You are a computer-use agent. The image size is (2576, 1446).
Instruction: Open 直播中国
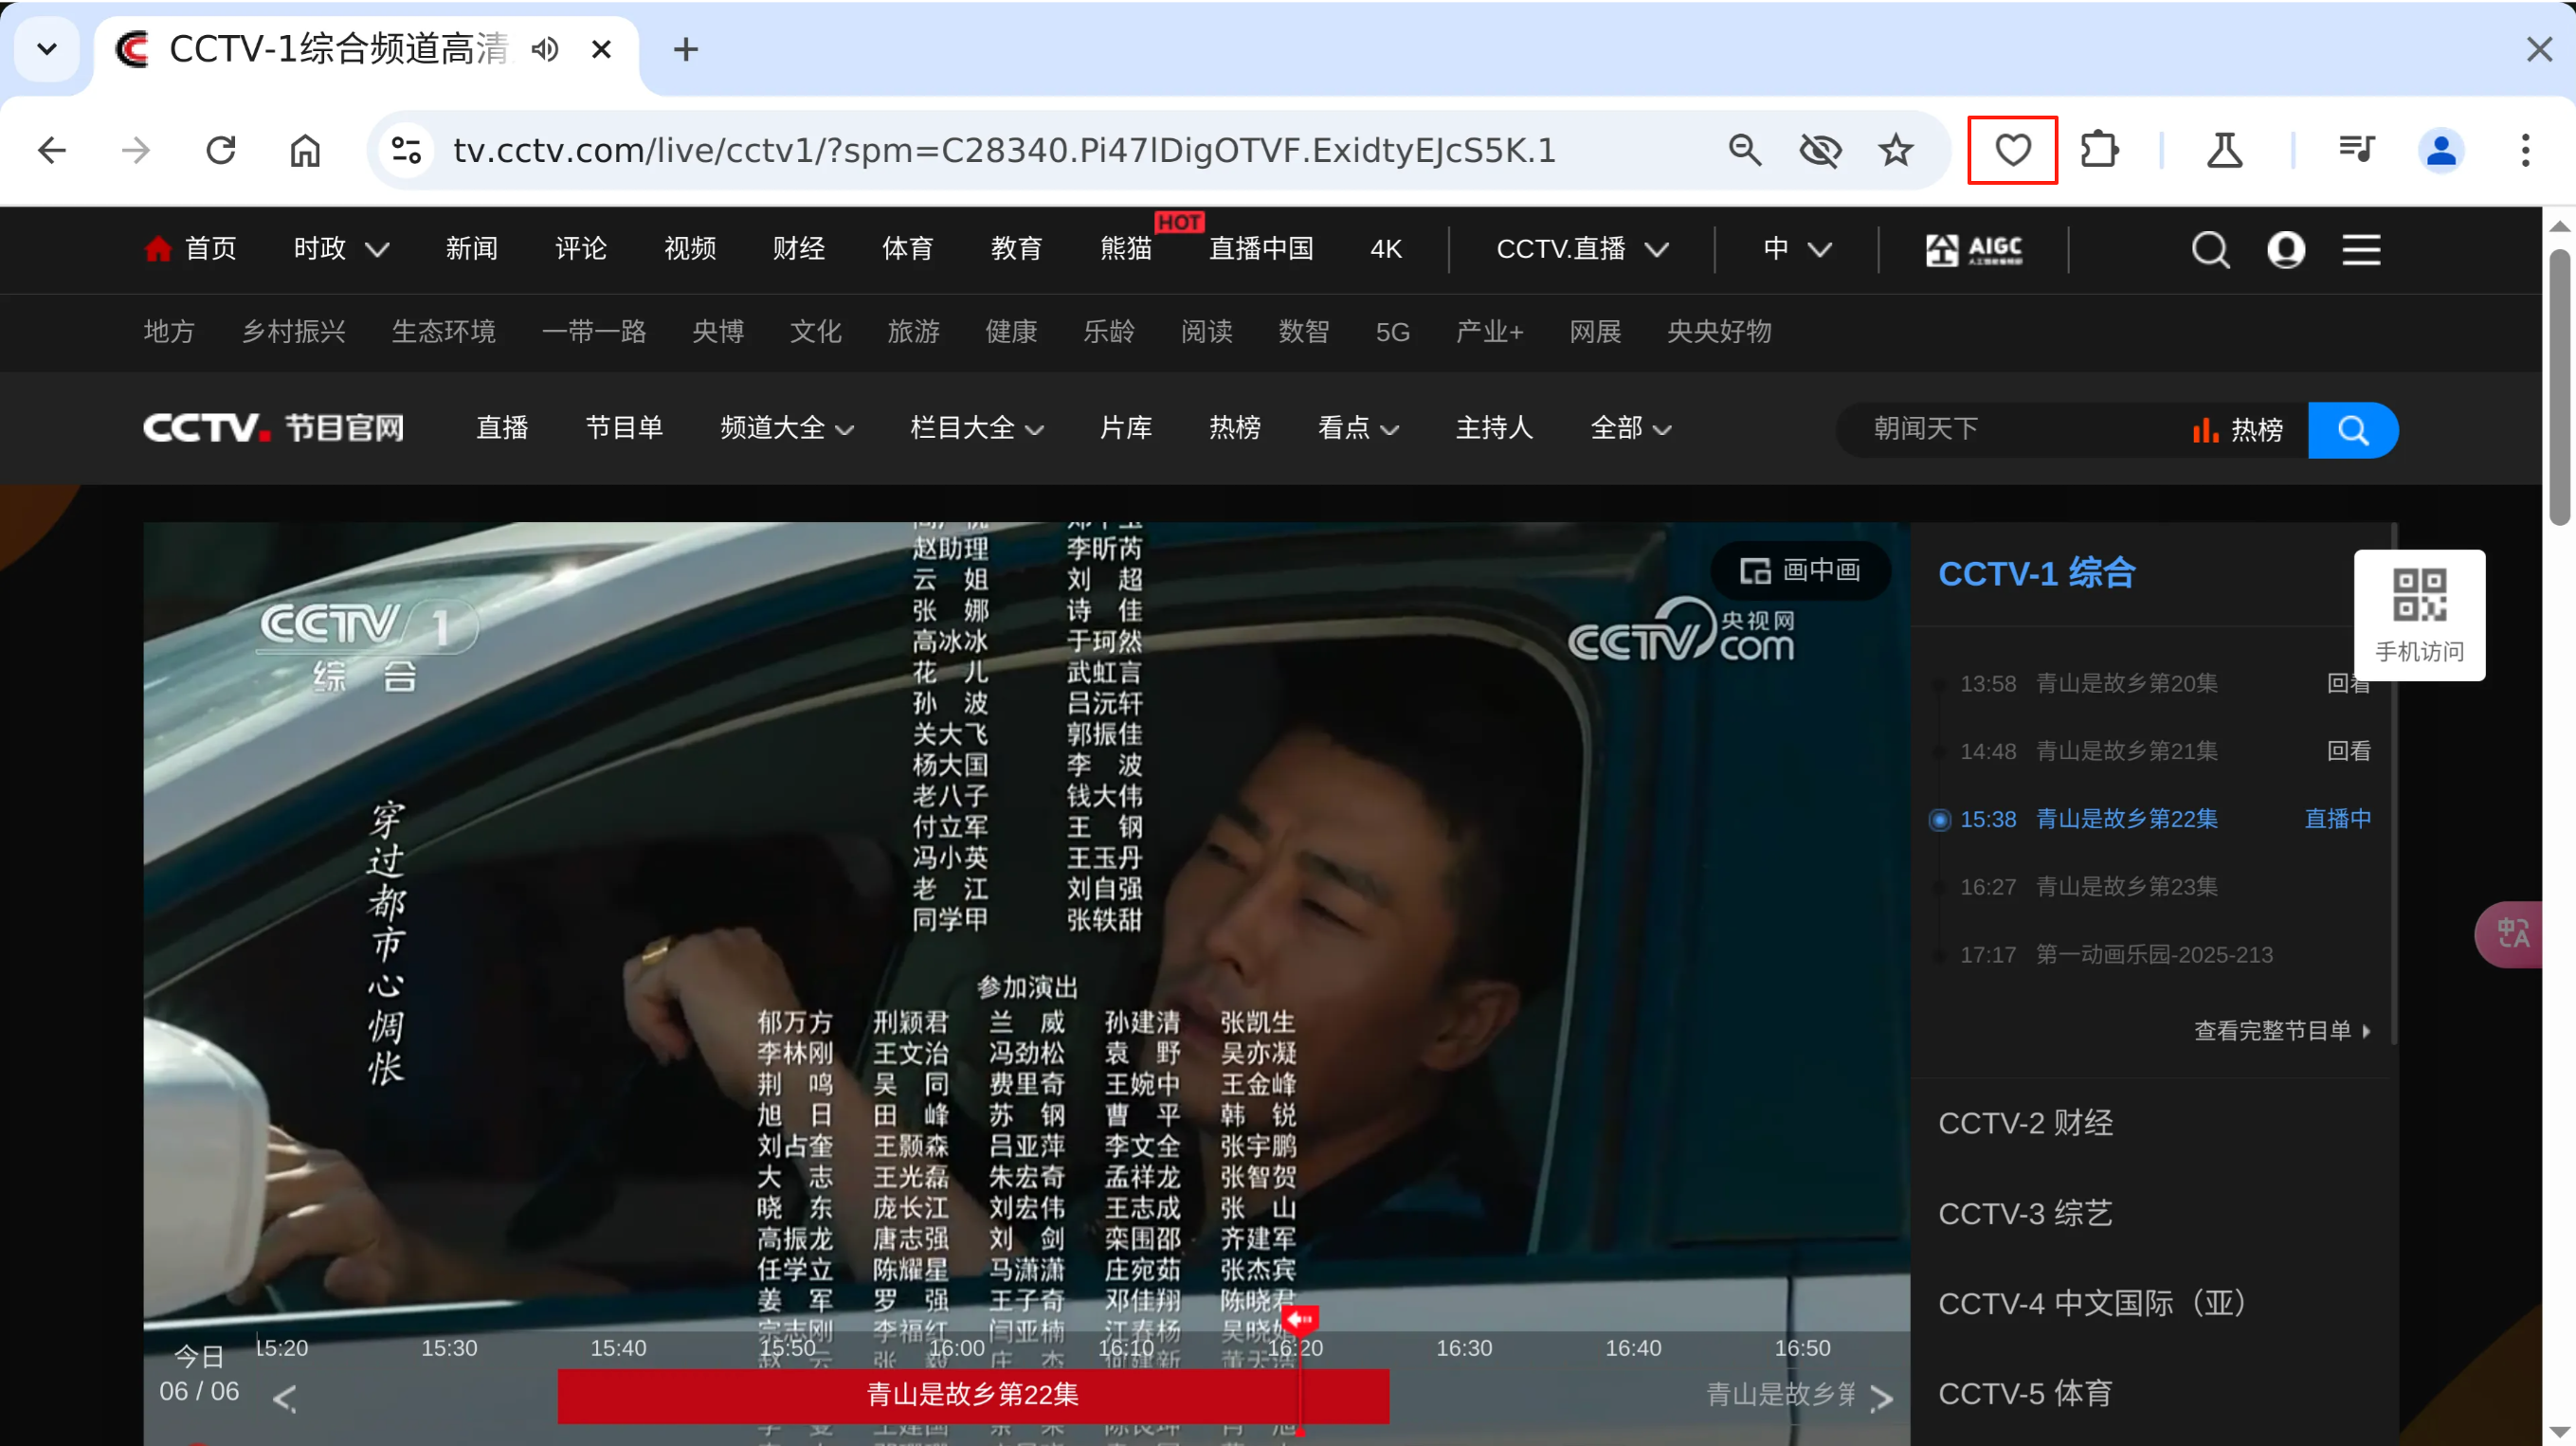pos(1261,248)
